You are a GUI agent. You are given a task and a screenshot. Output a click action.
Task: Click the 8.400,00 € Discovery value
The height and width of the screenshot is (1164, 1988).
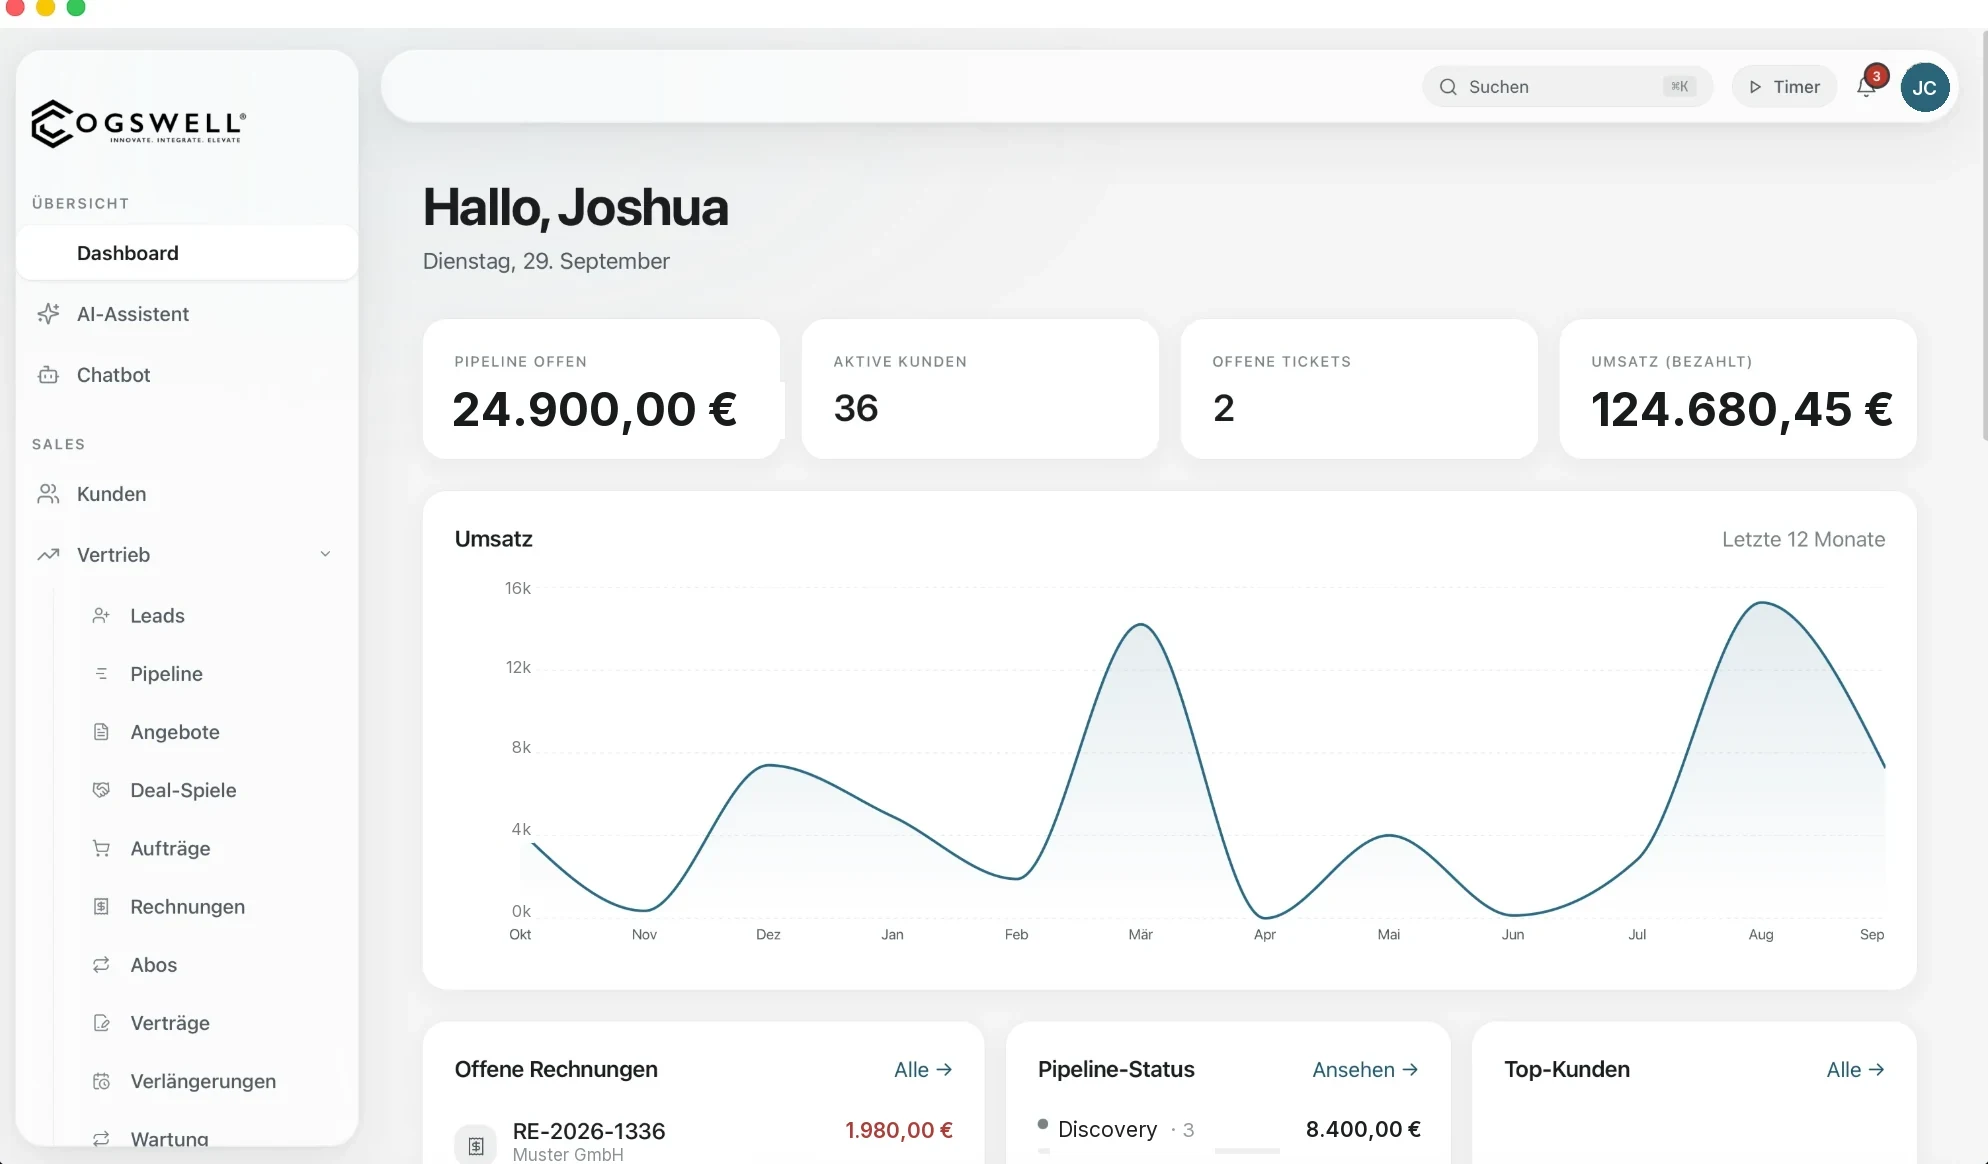(1363, 1129)
